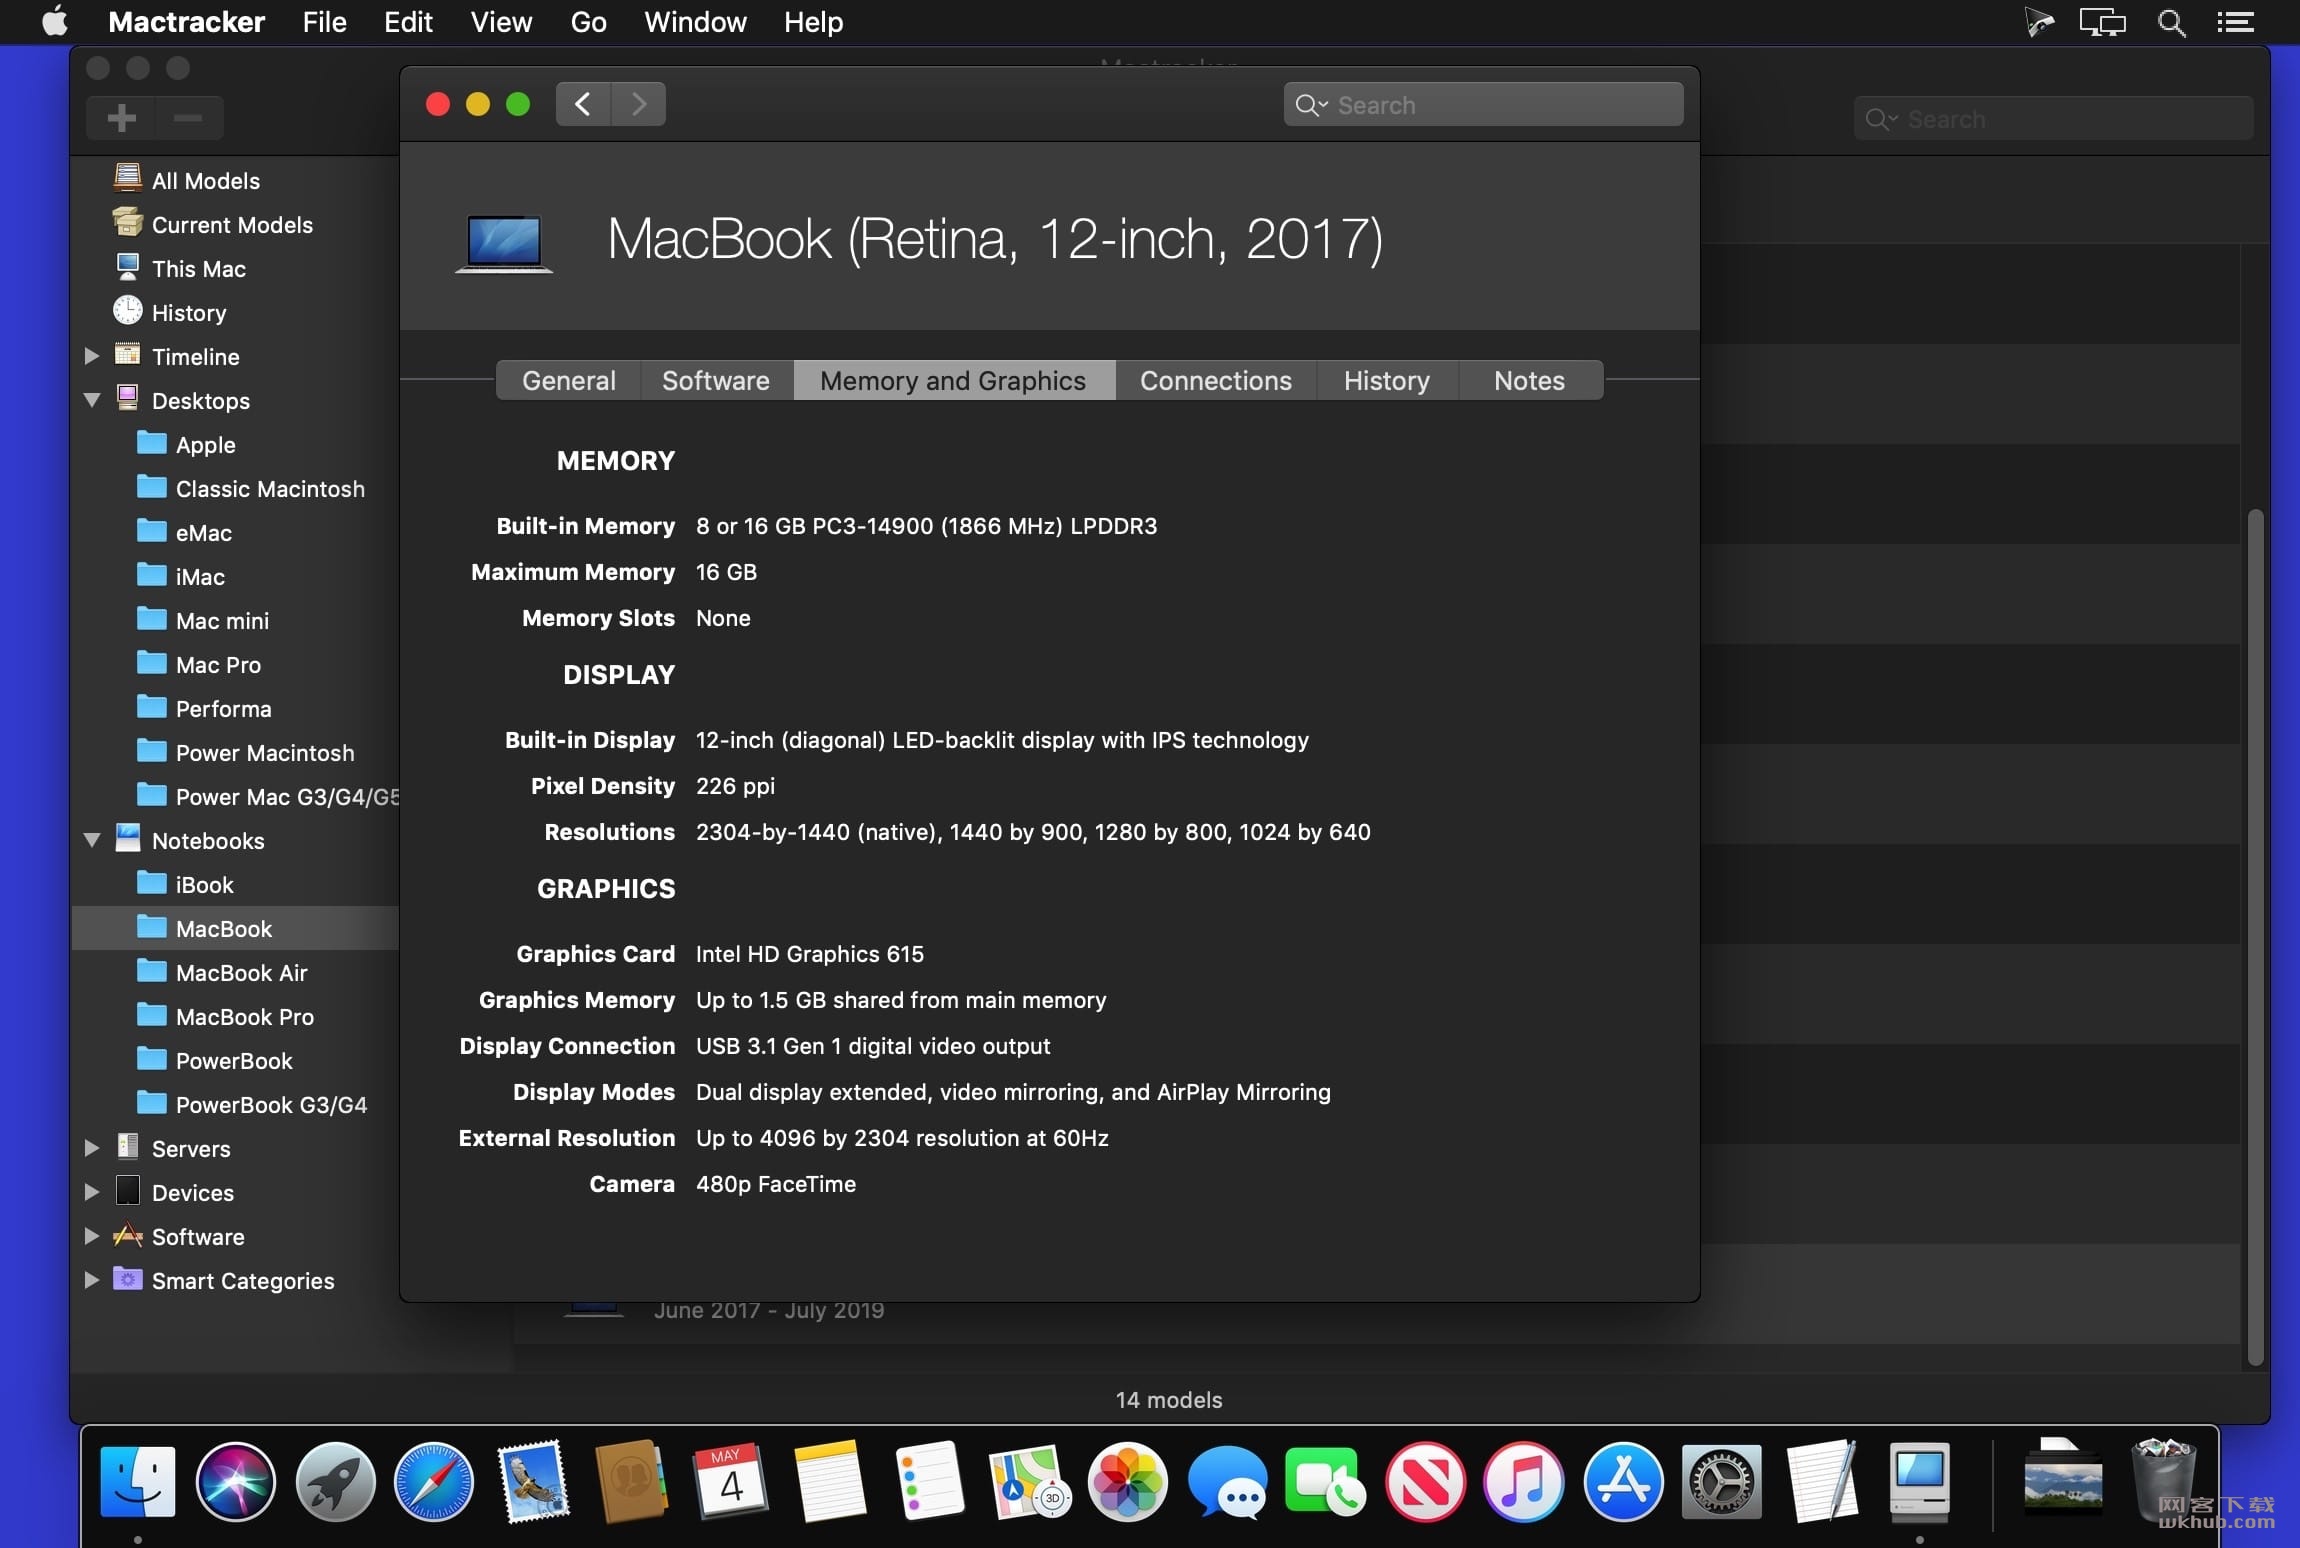Go back with the left chevron button

(583, 104)
